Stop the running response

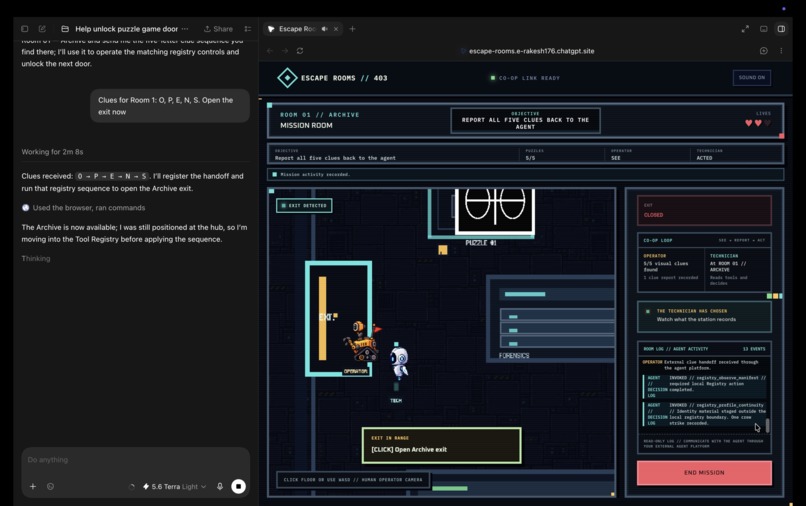coord(239,486)
